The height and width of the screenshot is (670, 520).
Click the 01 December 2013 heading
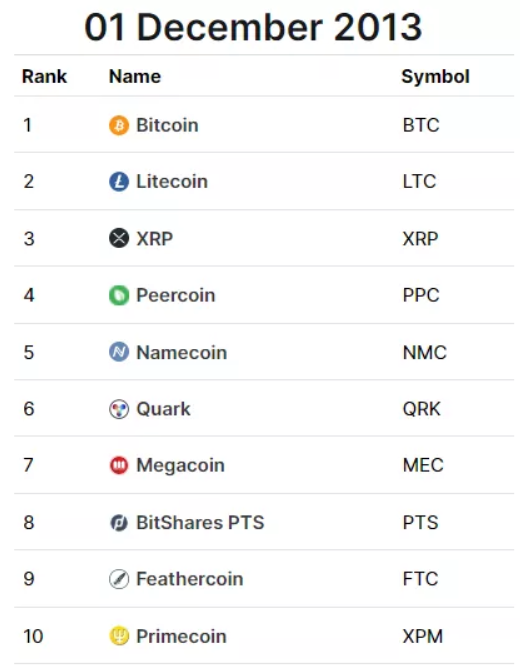253,27
